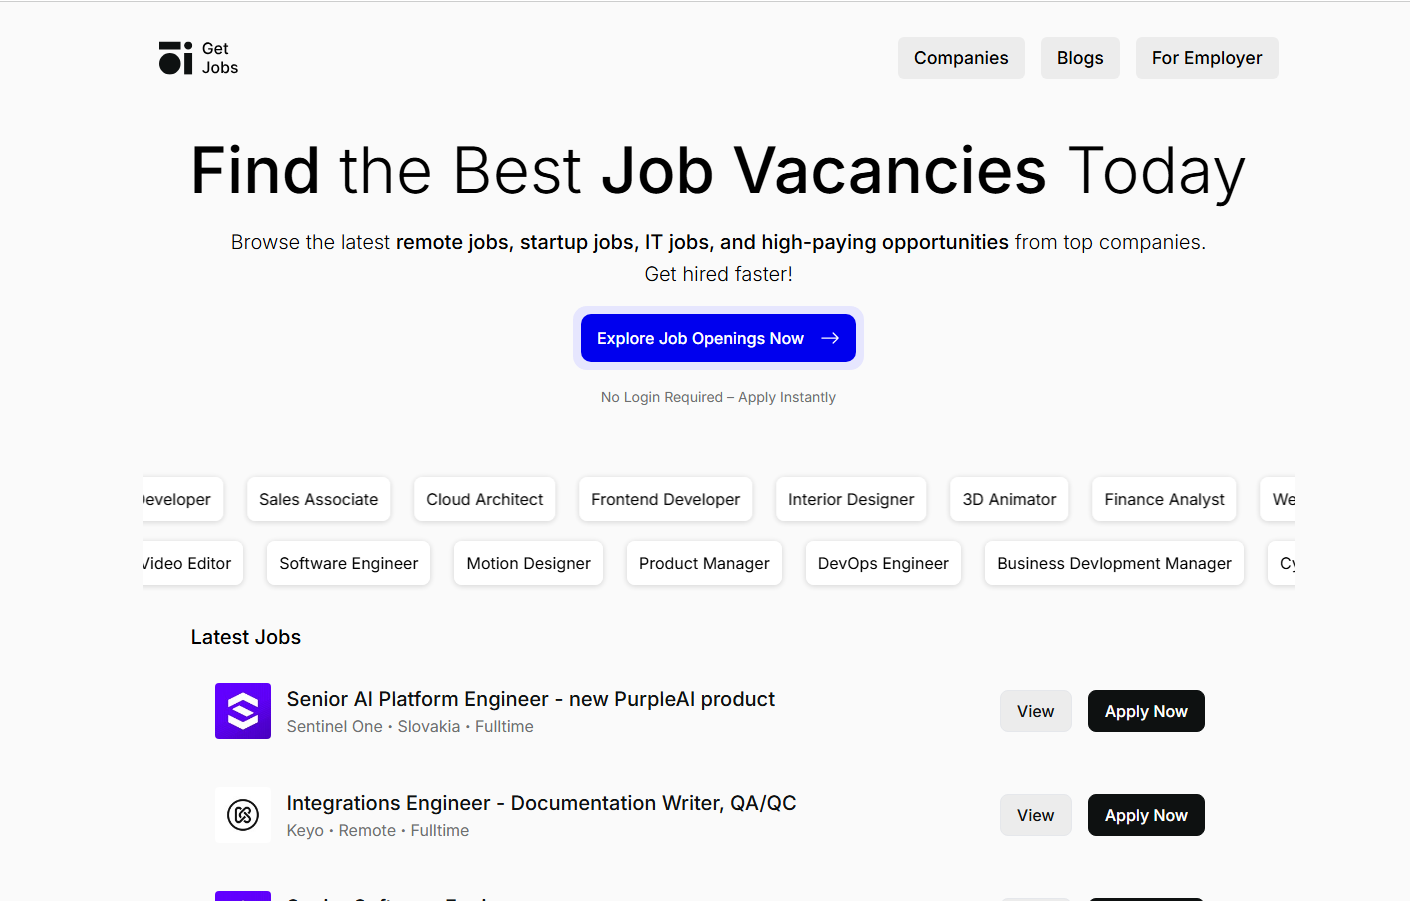Apply Now for Senior AI Platform Engineer
Screen dimensions: 1410x901
tap(1146, 711)
